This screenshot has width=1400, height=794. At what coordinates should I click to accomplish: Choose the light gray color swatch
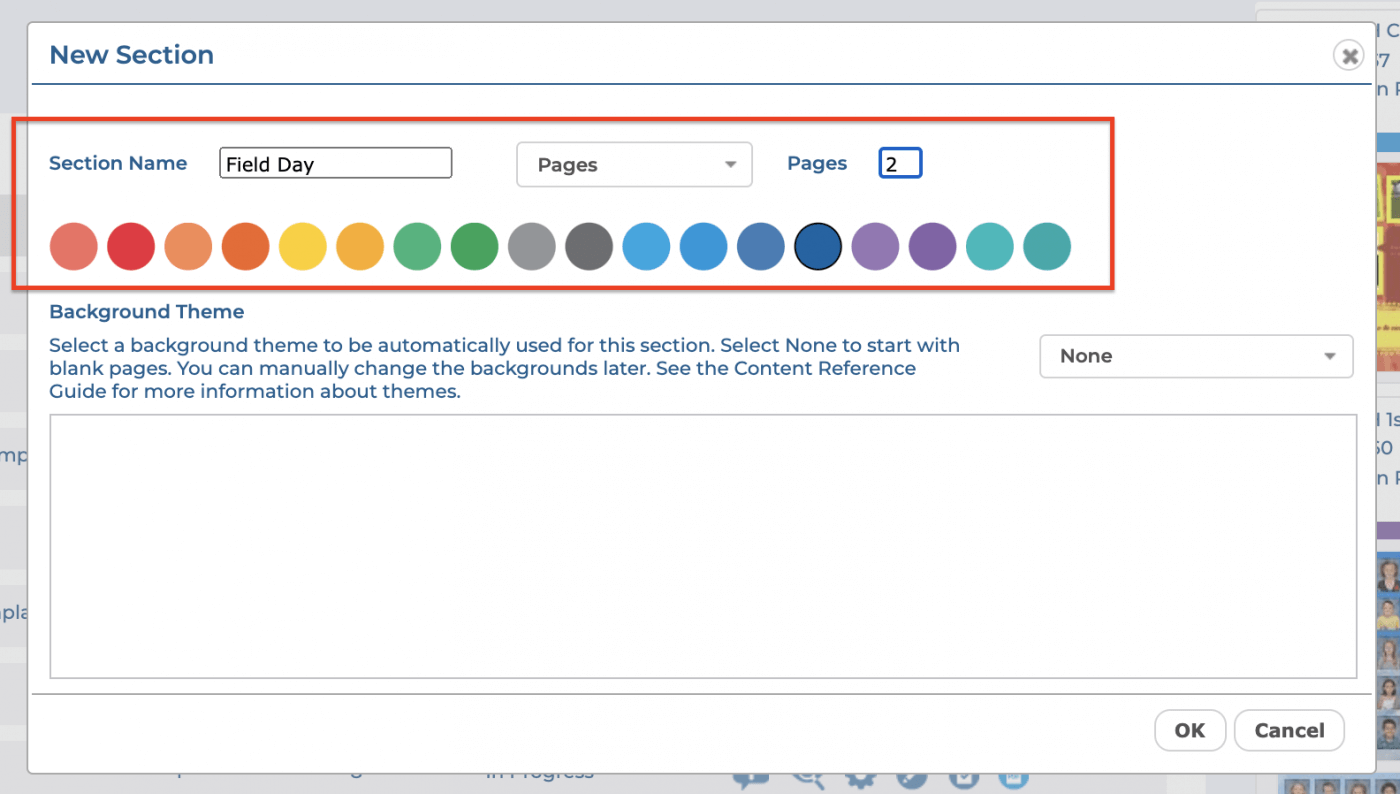[532, 247]
